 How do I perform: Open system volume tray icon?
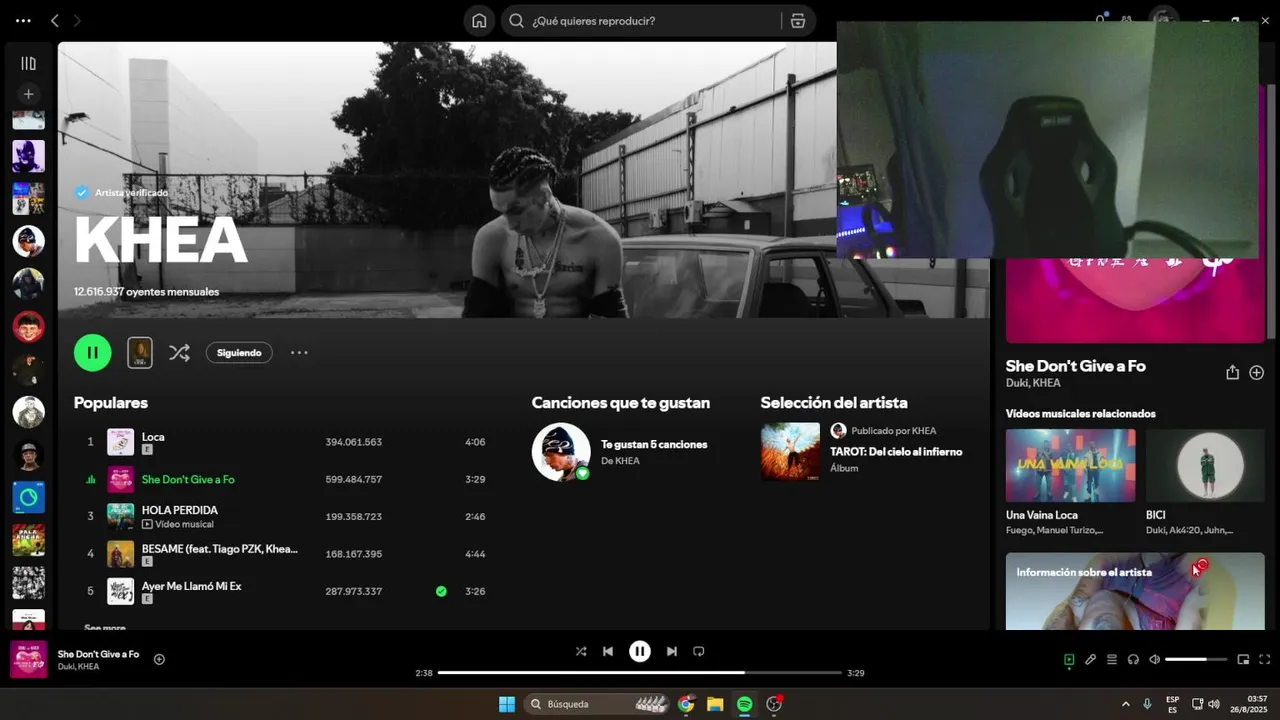1214,704
